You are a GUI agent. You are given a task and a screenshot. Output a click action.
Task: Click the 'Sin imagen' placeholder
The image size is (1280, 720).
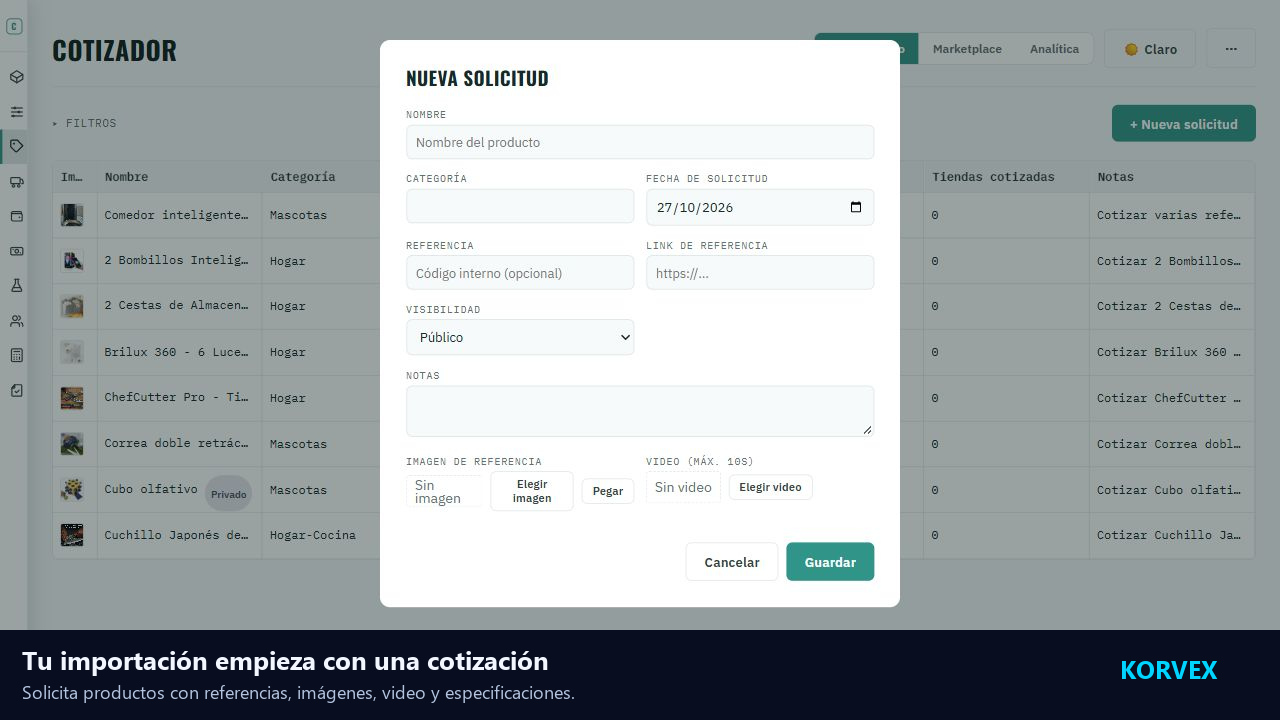(x=445, y=491)
